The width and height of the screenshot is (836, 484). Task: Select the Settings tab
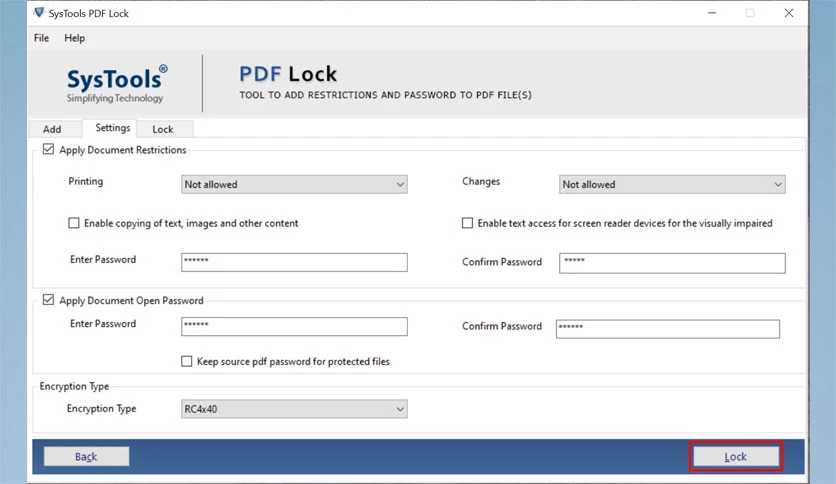[112, 128]
